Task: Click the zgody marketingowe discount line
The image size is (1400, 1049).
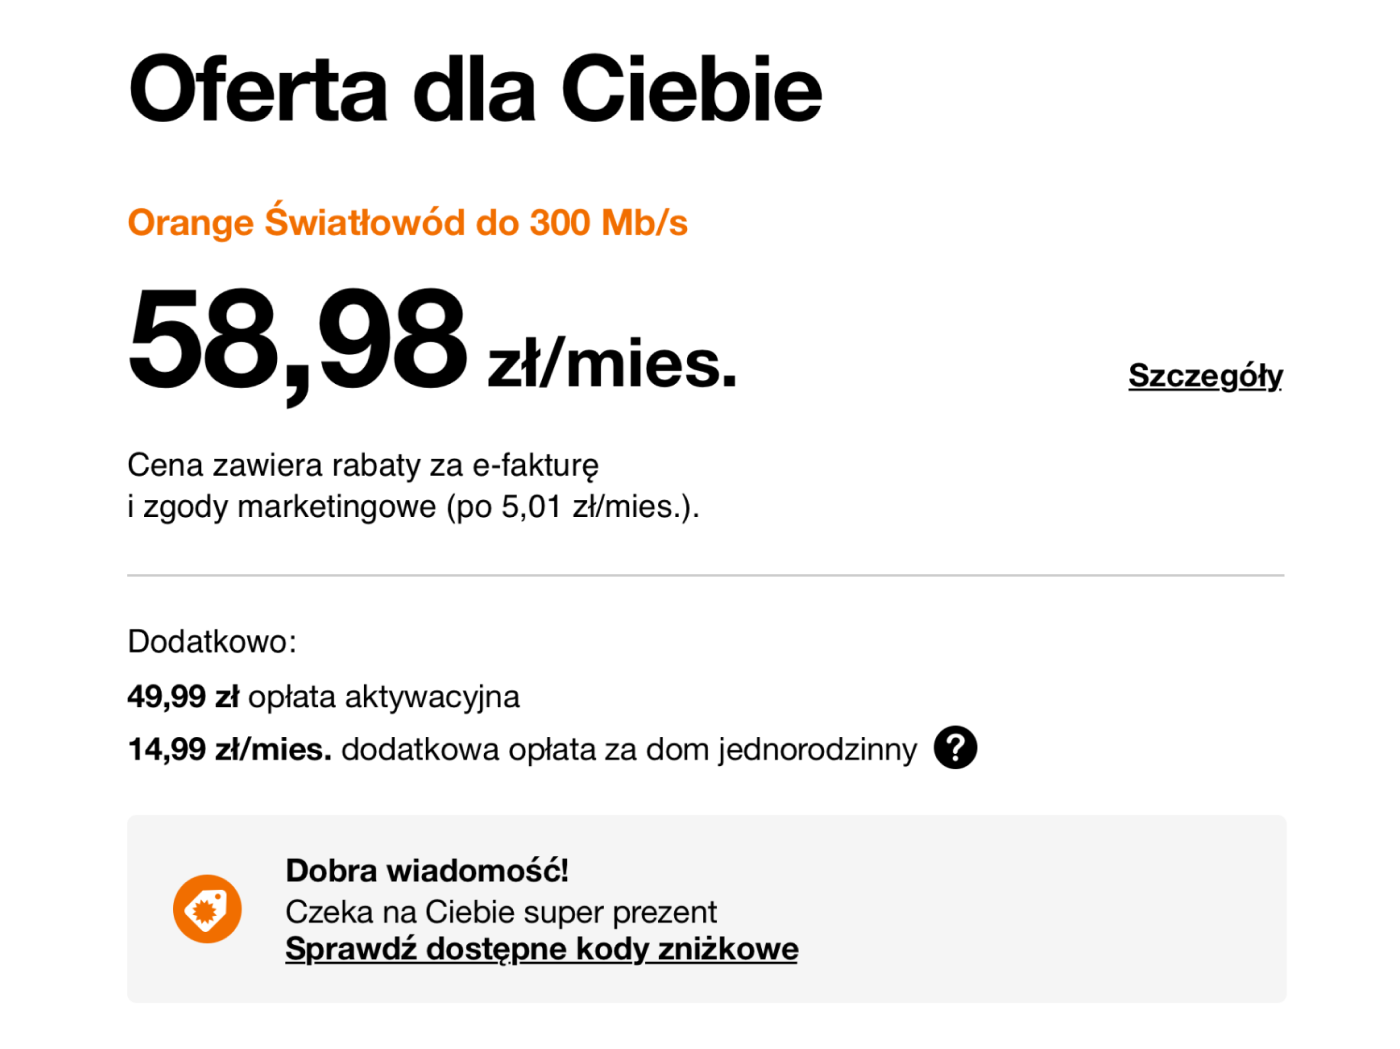Action: coord(413,507)
